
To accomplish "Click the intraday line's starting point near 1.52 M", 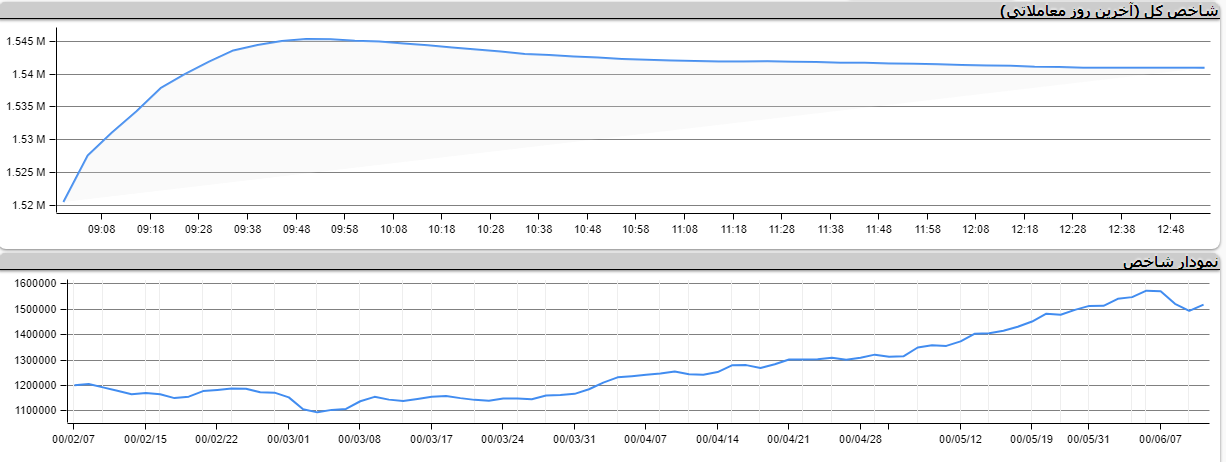I will 64,201.
